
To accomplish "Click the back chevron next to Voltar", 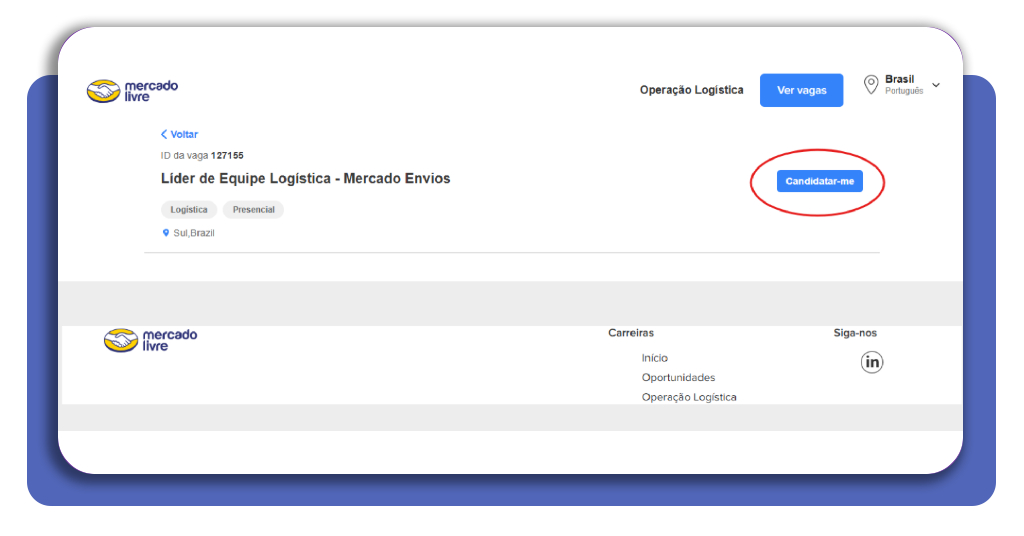I will click(x=164, y=134).
